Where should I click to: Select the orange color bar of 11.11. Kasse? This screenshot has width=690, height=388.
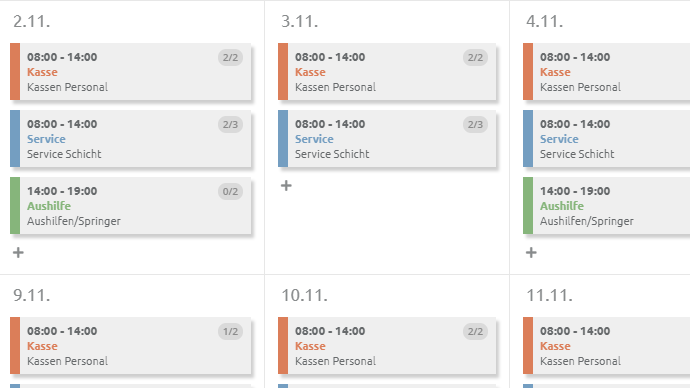click(528, 346)
